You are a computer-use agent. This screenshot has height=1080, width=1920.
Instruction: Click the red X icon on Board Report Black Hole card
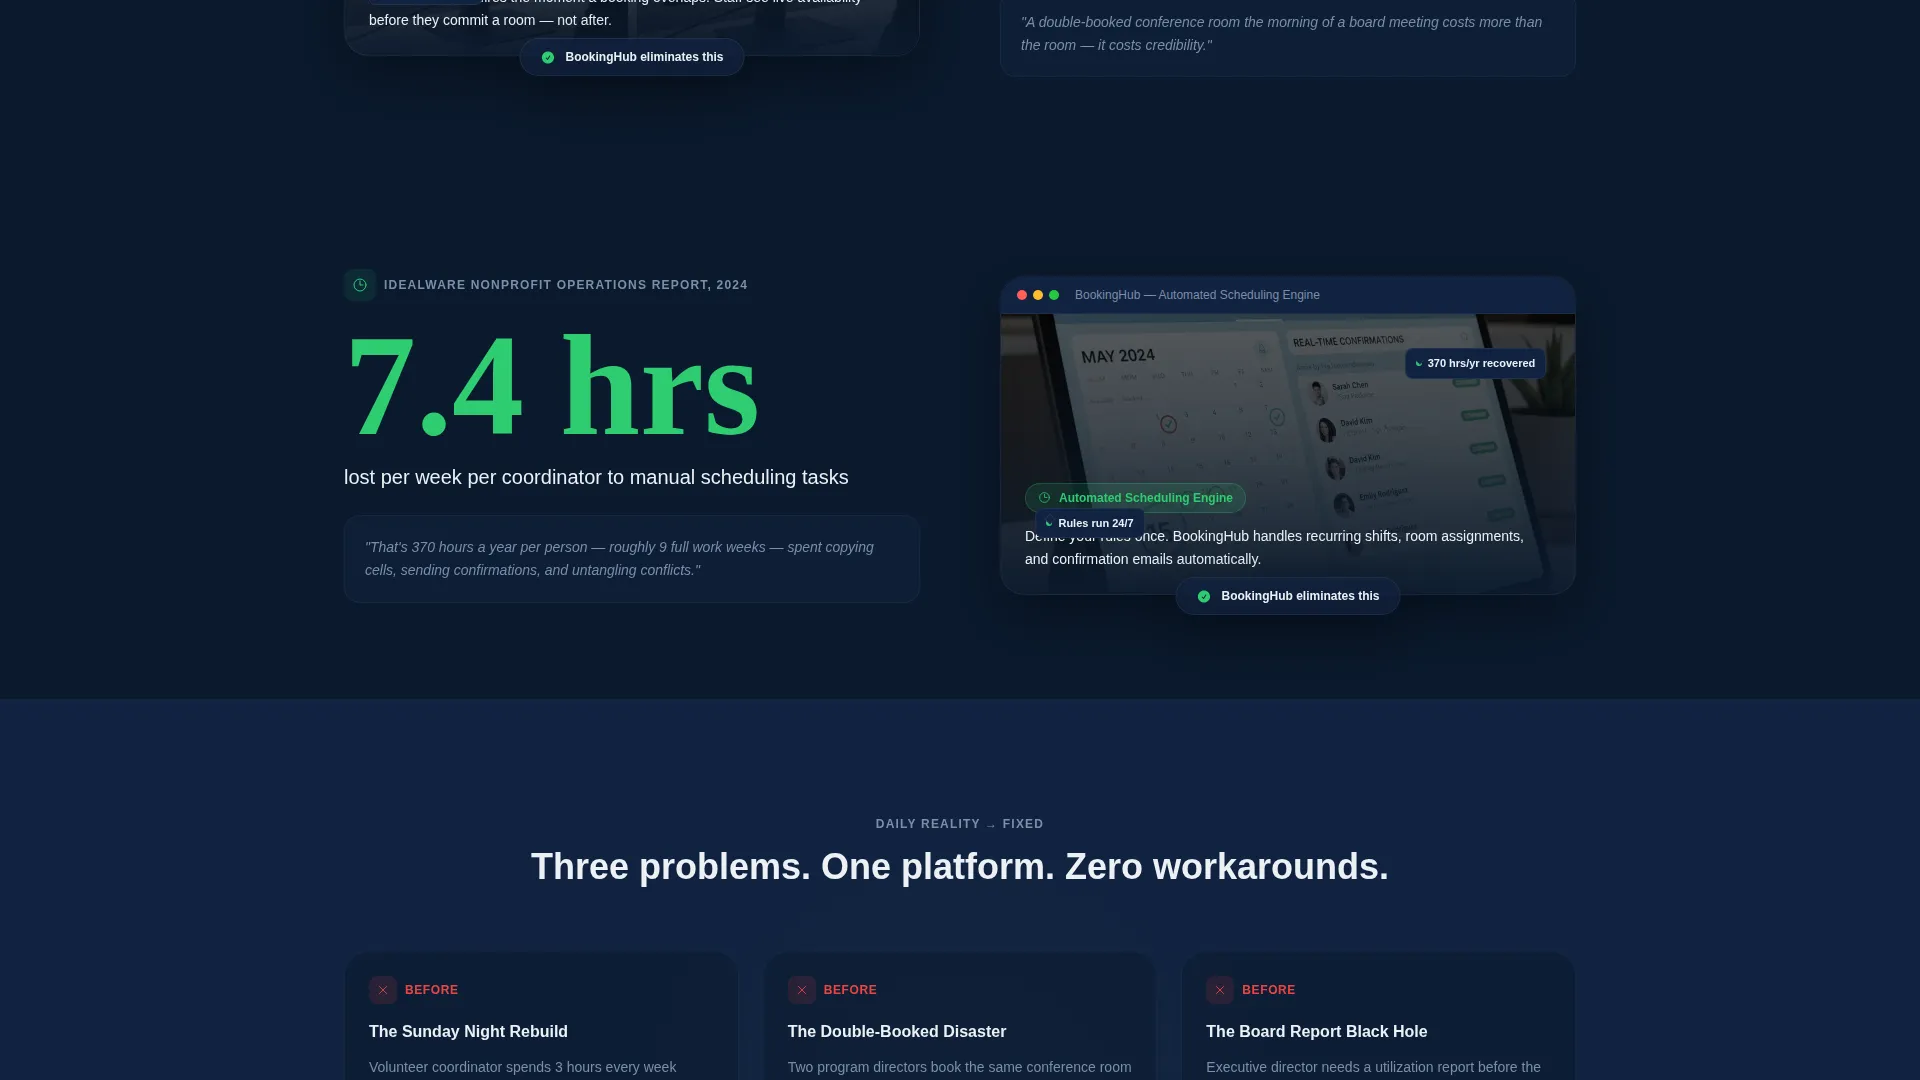point(1220,990)
